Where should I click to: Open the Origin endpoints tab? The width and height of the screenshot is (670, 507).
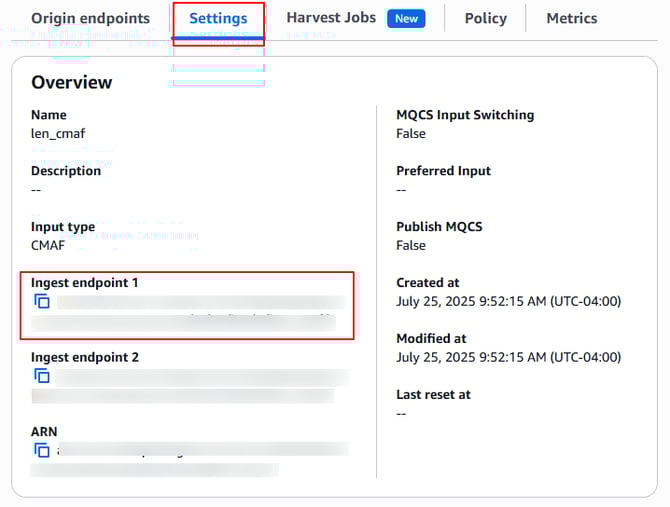pyautogui.click(x=90, y=18)
